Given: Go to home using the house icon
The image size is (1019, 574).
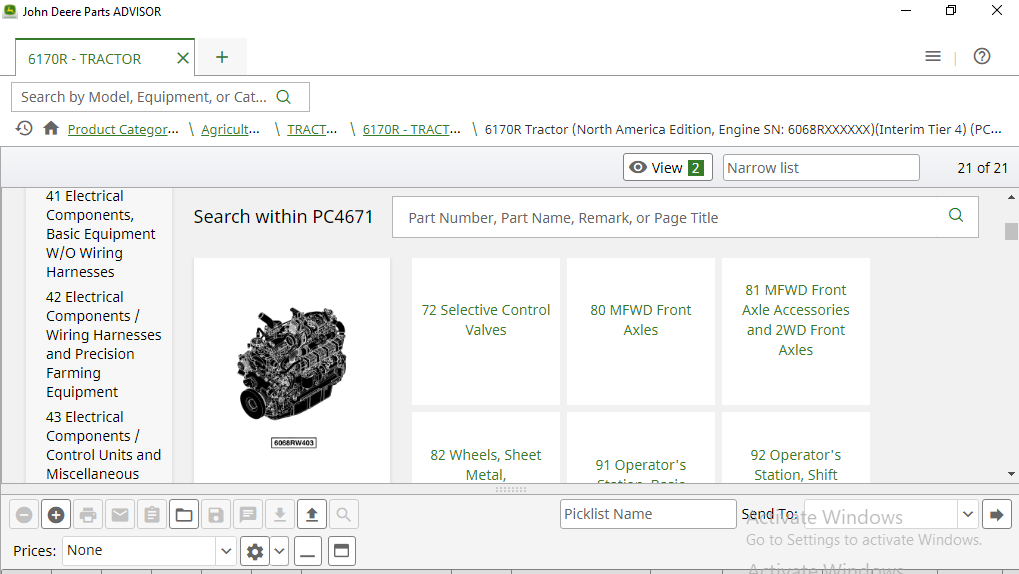Looking at the screenshot, I should (x=51, y=129).
